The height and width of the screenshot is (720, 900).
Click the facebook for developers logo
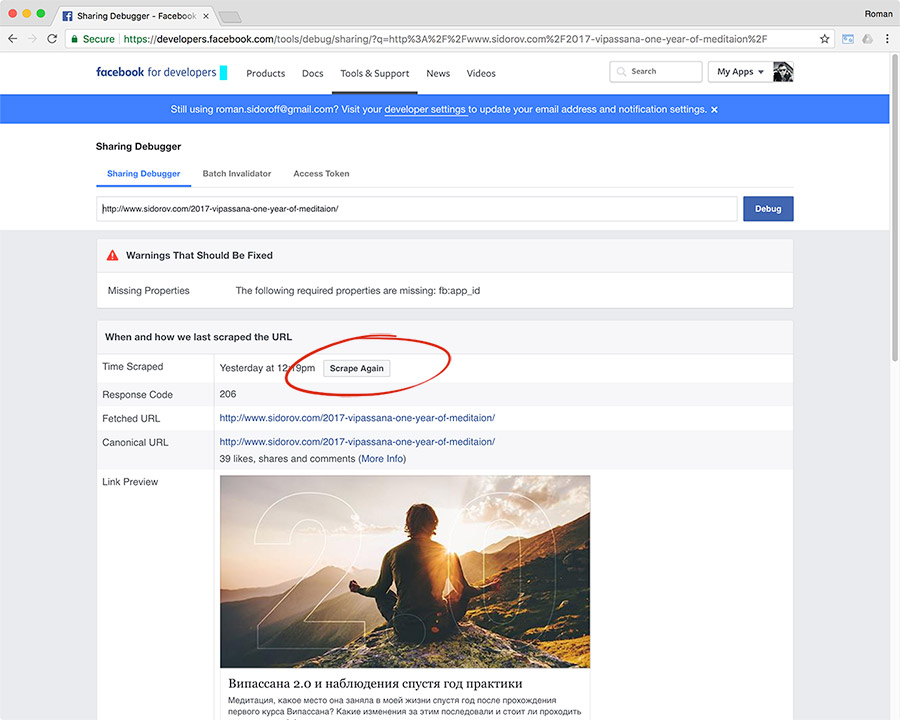point(161,72)
